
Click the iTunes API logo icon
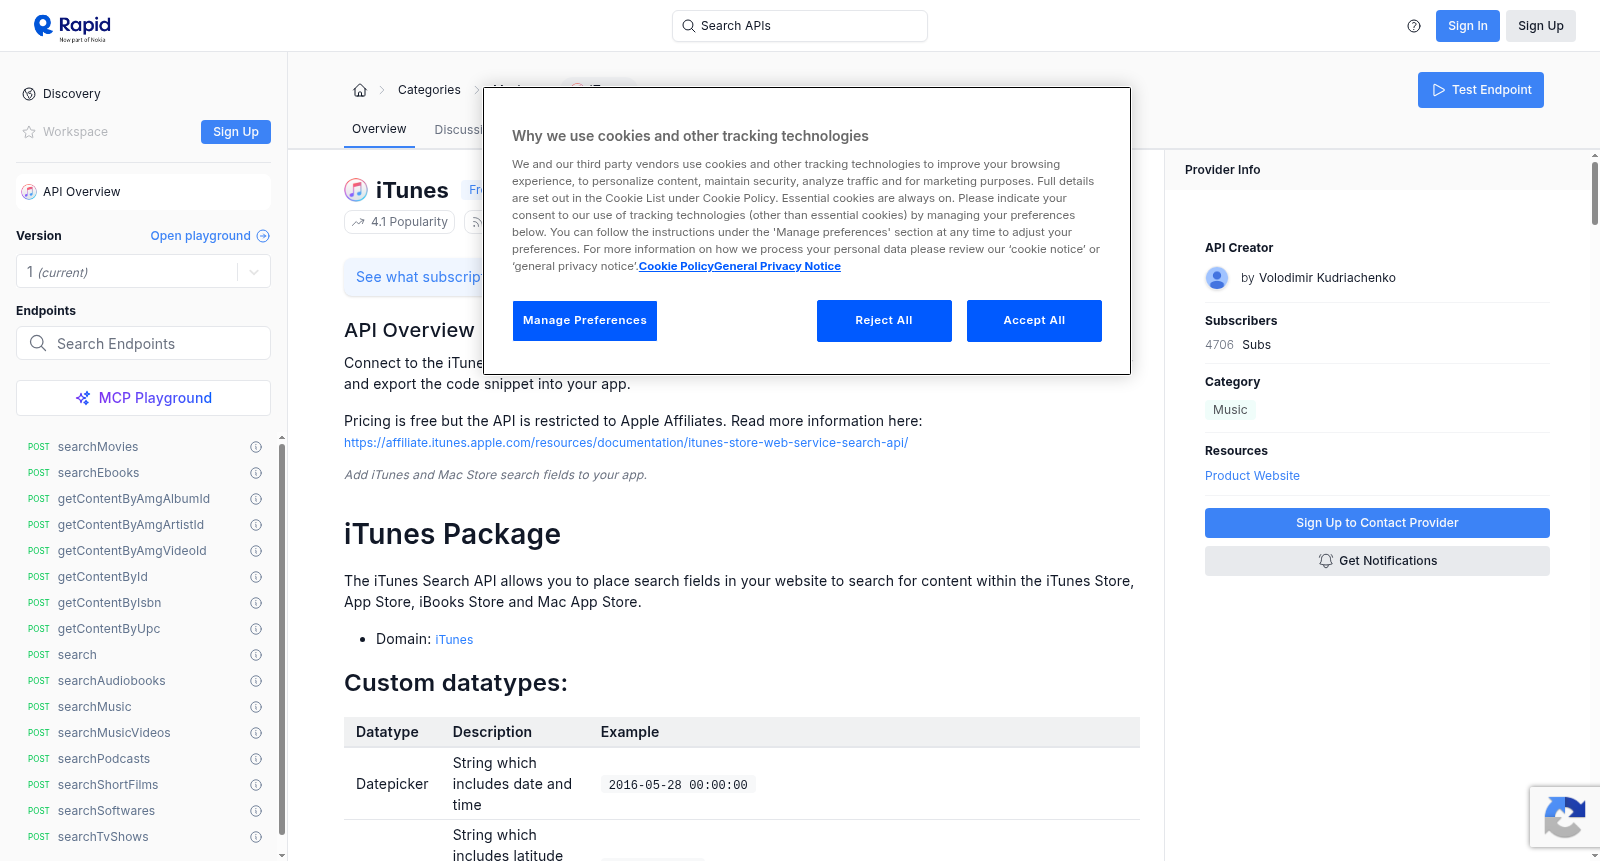(356, 190)
